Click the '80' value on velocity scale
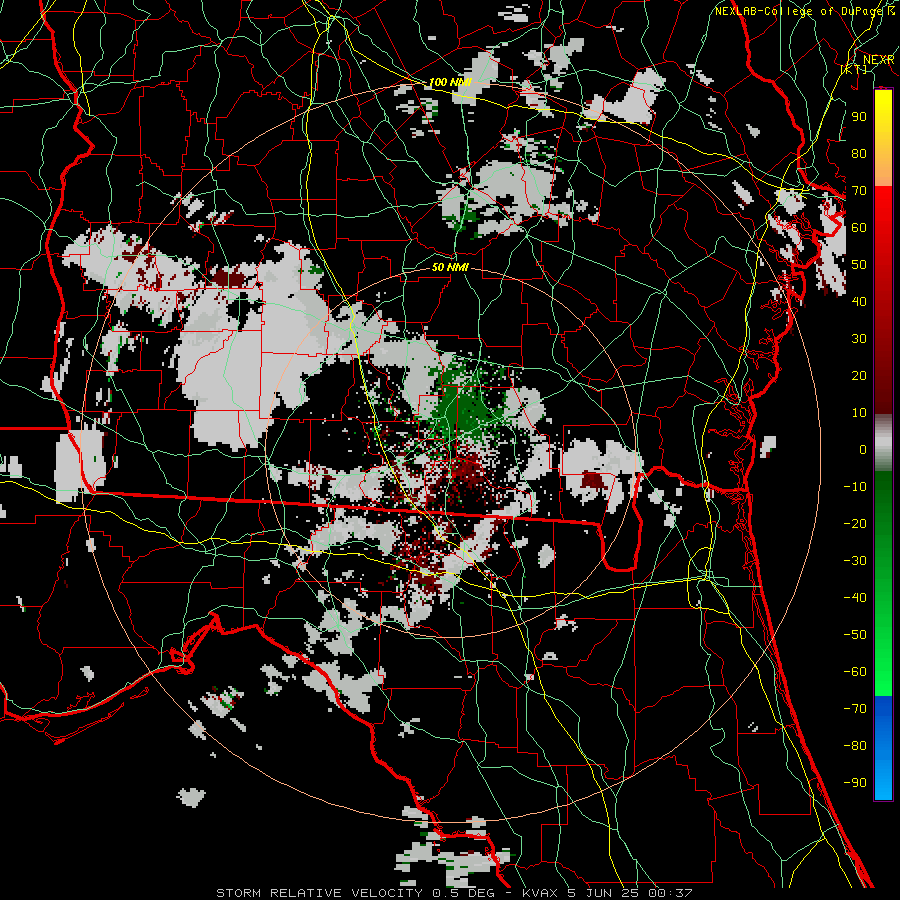Viewport: 900px width, 900px height. (859, 153)
